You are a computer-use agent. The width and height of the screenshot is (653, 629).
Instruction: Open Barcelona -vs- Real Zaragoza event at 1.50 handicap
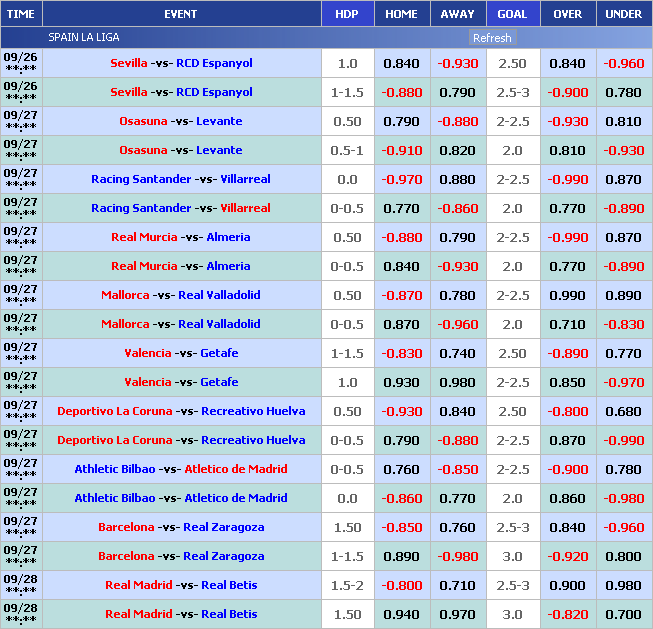point(181,527)
